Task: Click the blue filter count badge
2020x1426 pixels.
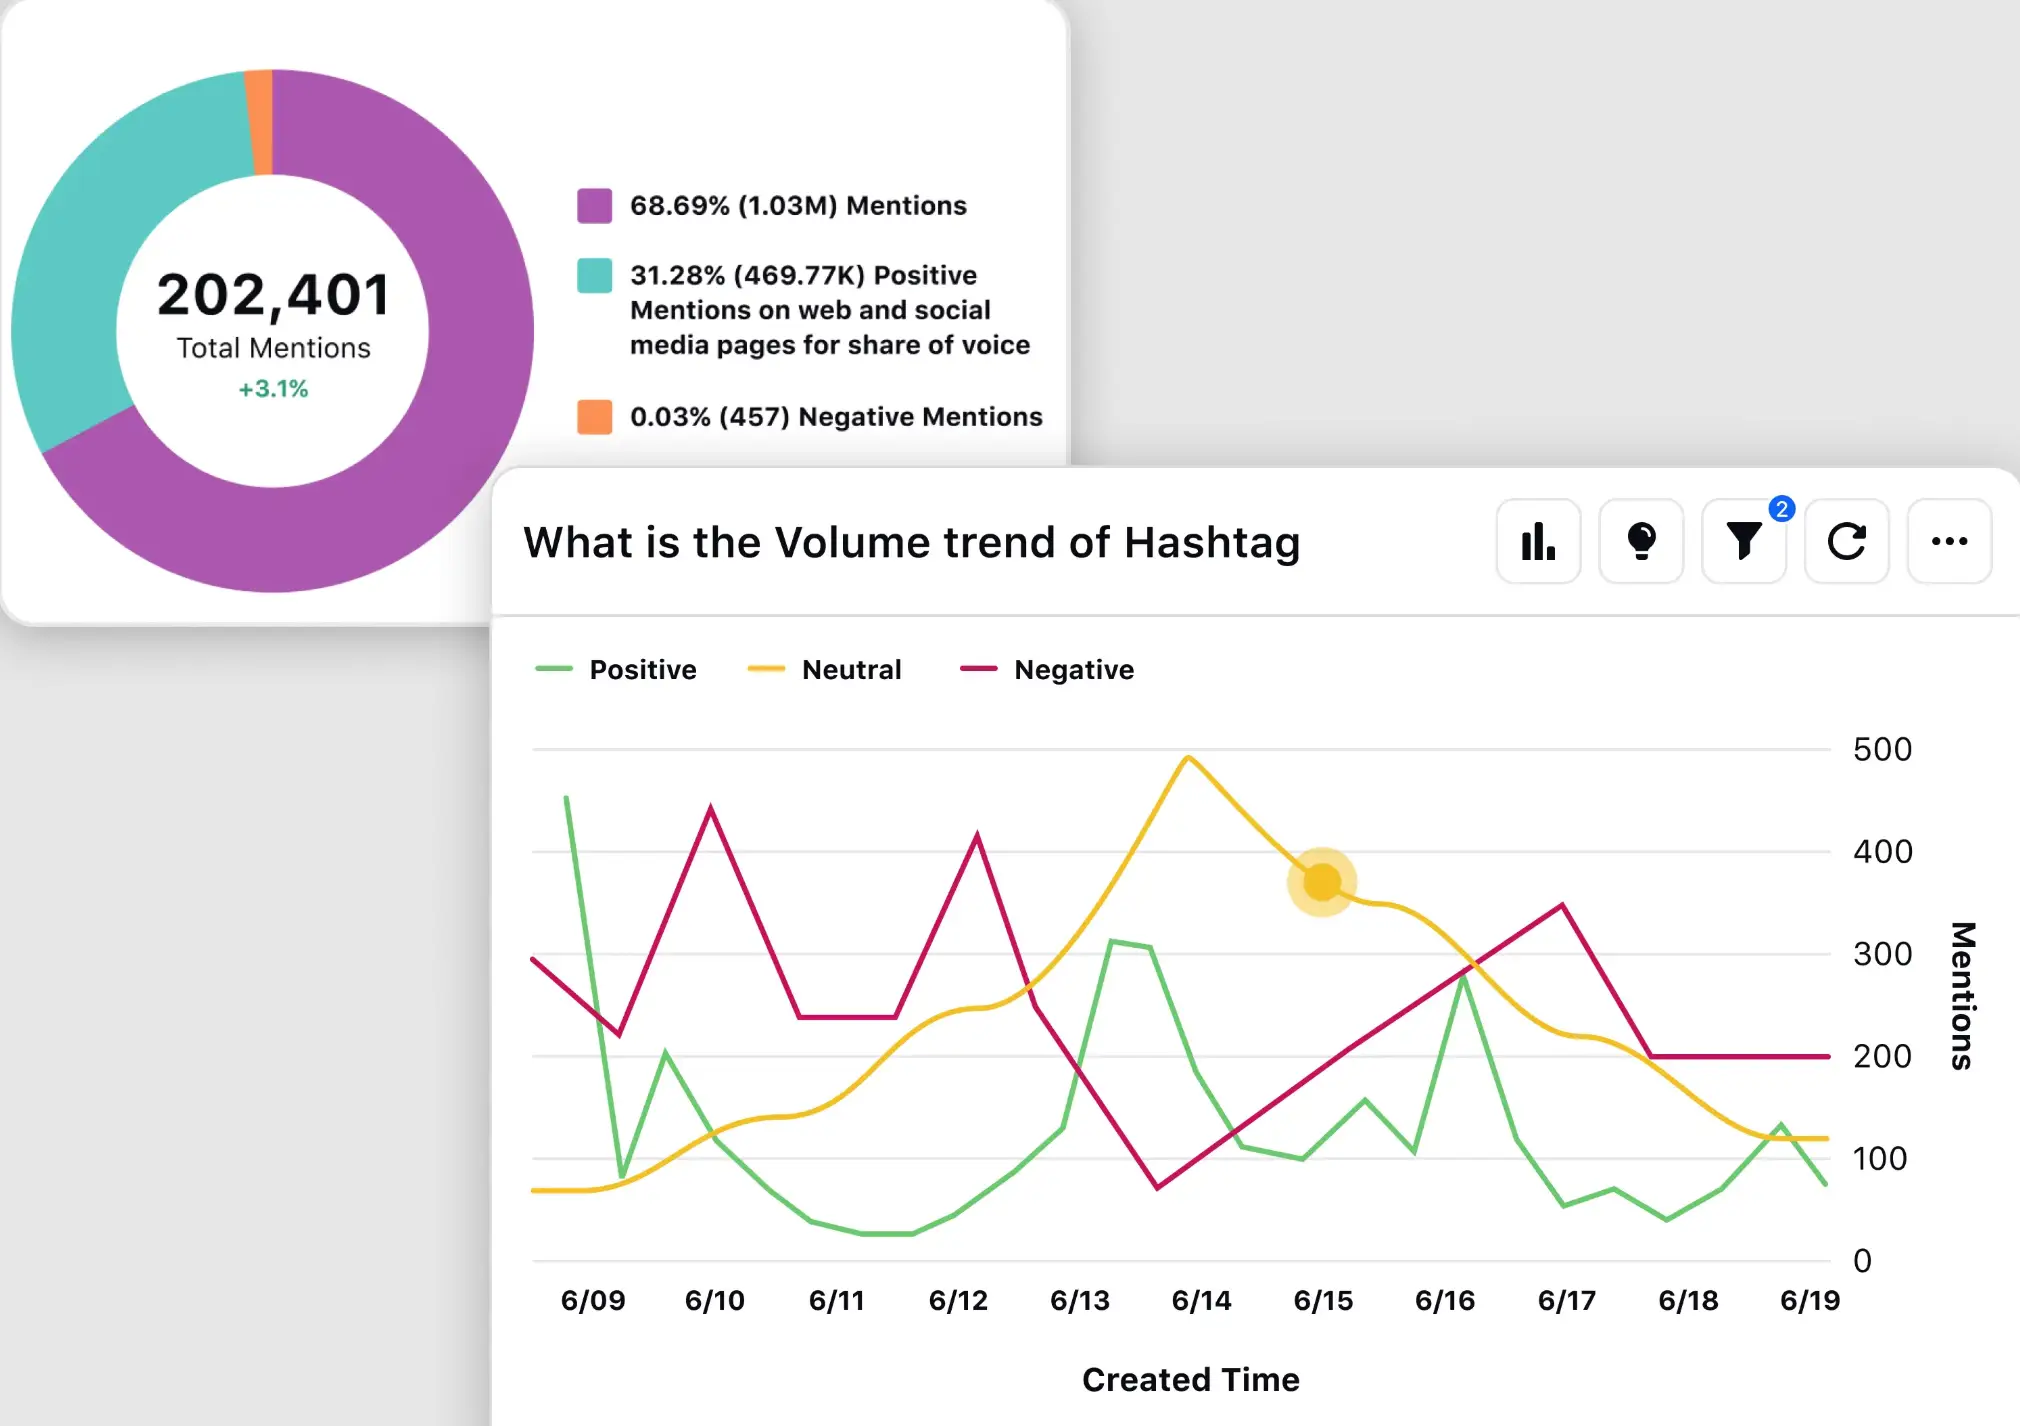Action: (x=1781, y=509)
